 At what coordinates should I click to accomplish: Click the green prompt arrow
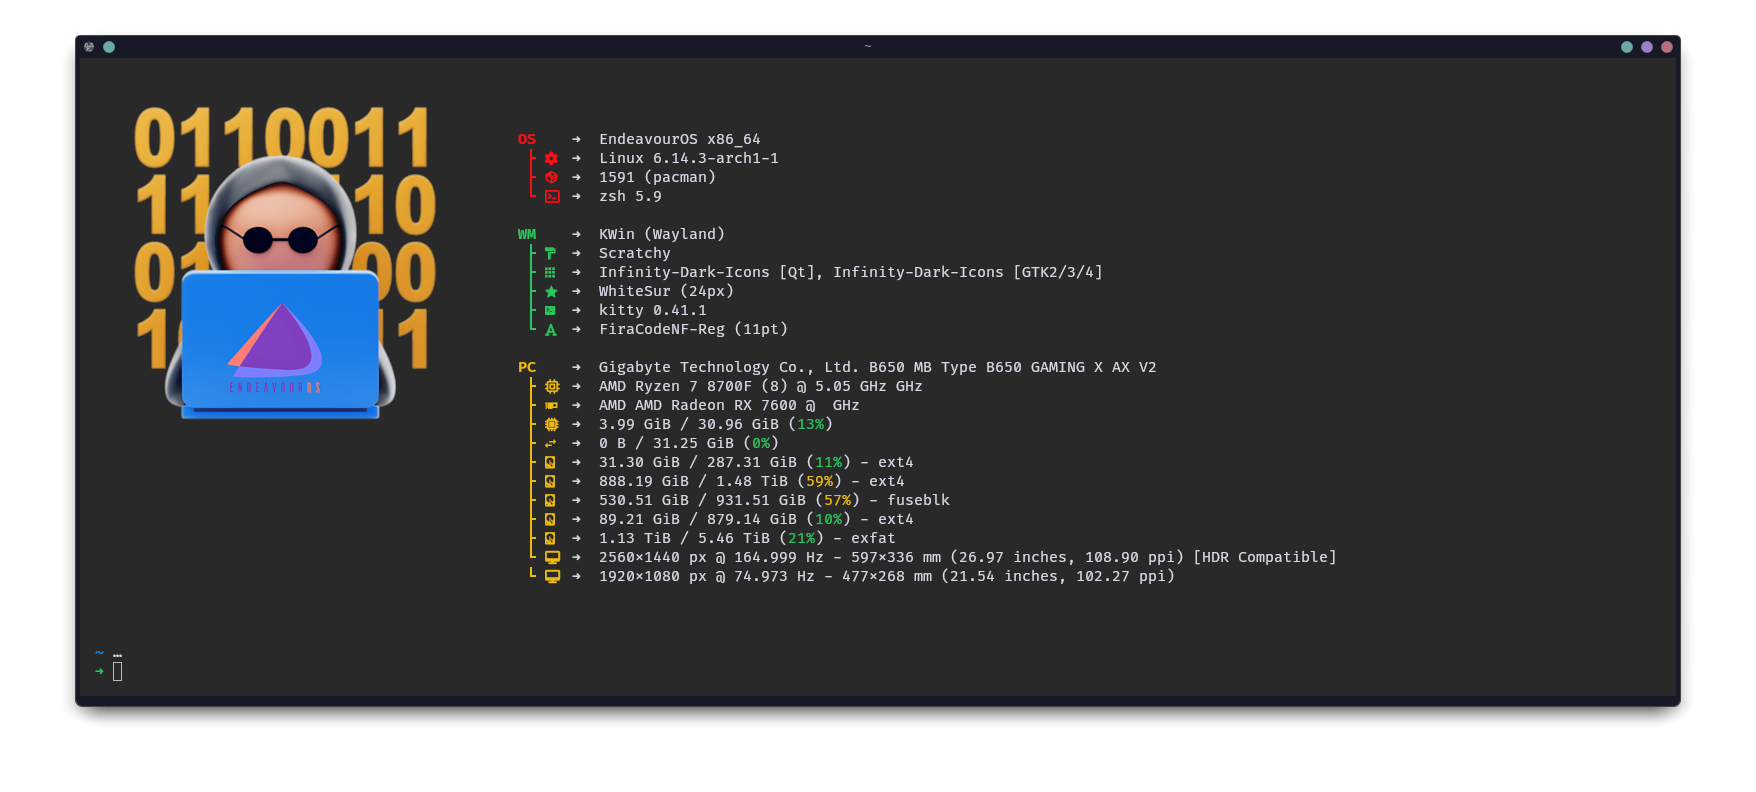pos(99,671)
